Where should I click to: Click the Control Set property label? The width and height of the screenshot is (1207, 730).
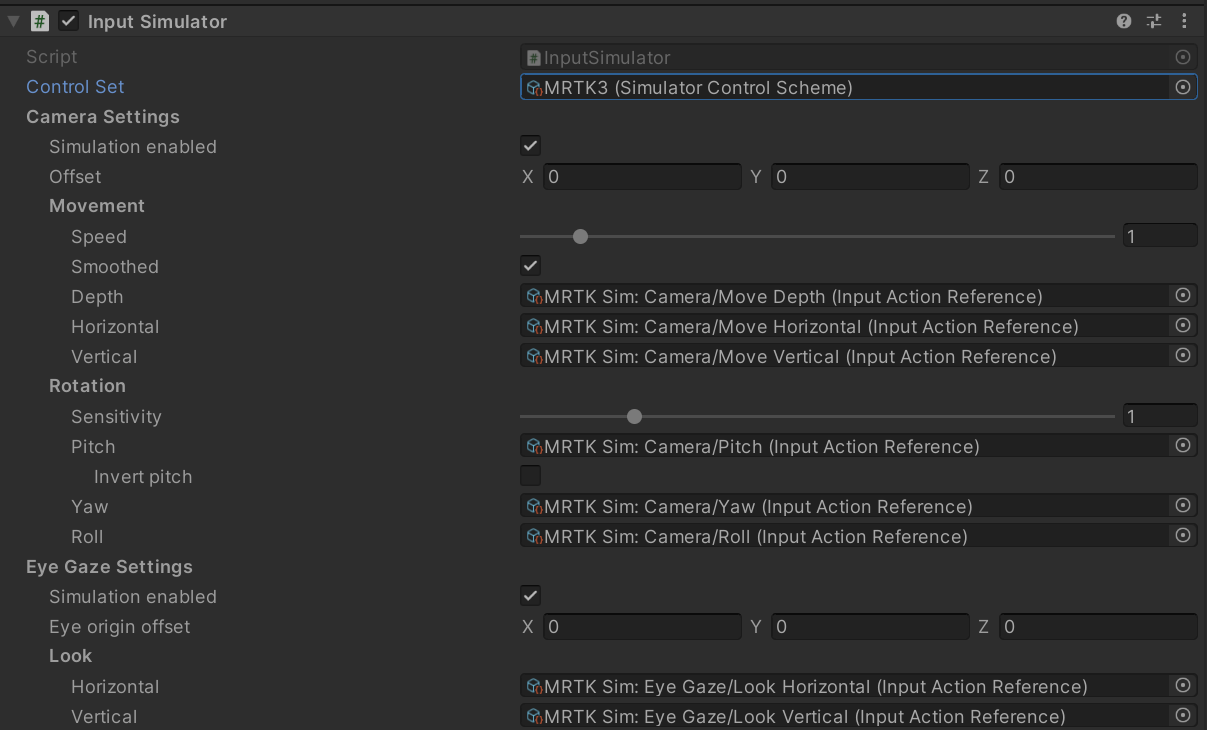click(75, 87)
